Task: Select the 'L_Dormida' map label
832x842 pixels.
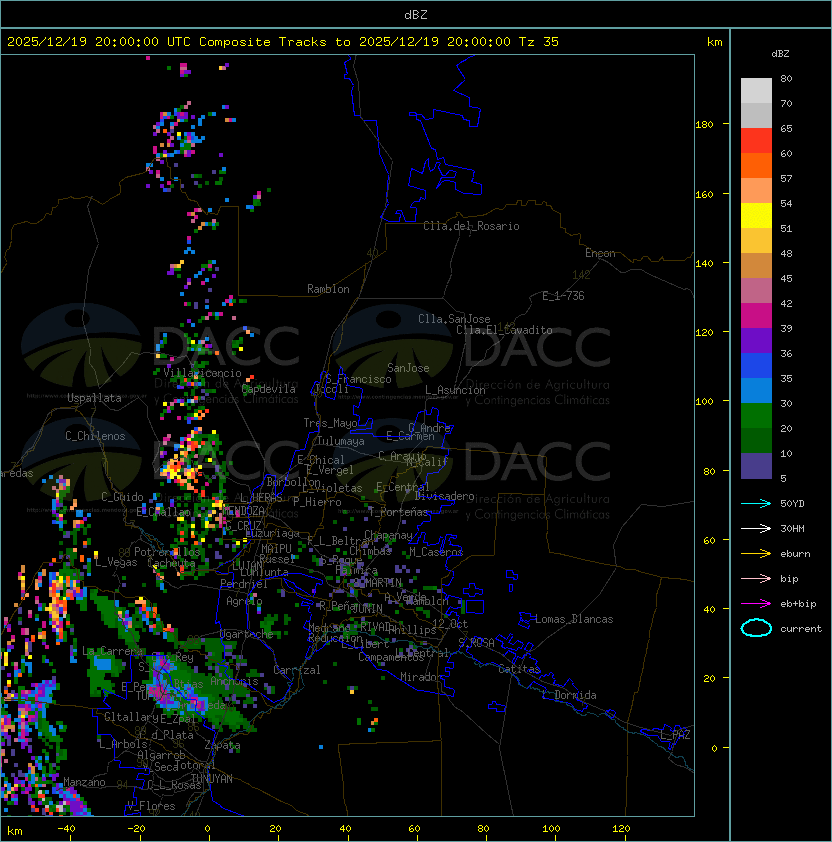Action: click(569, 695)
